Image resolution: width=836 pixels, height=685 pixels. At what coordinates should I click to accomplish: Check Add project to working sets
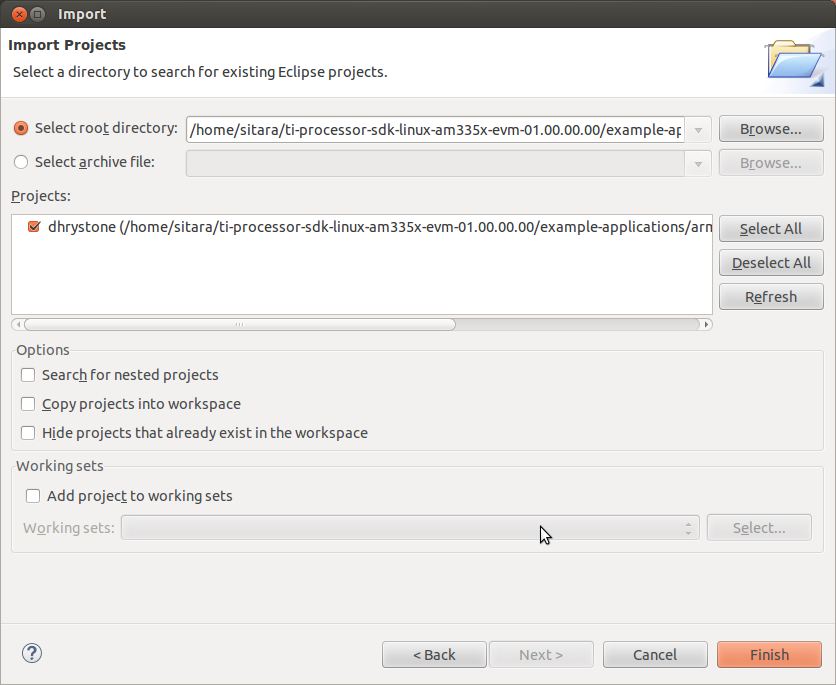[x=33, y=496]
